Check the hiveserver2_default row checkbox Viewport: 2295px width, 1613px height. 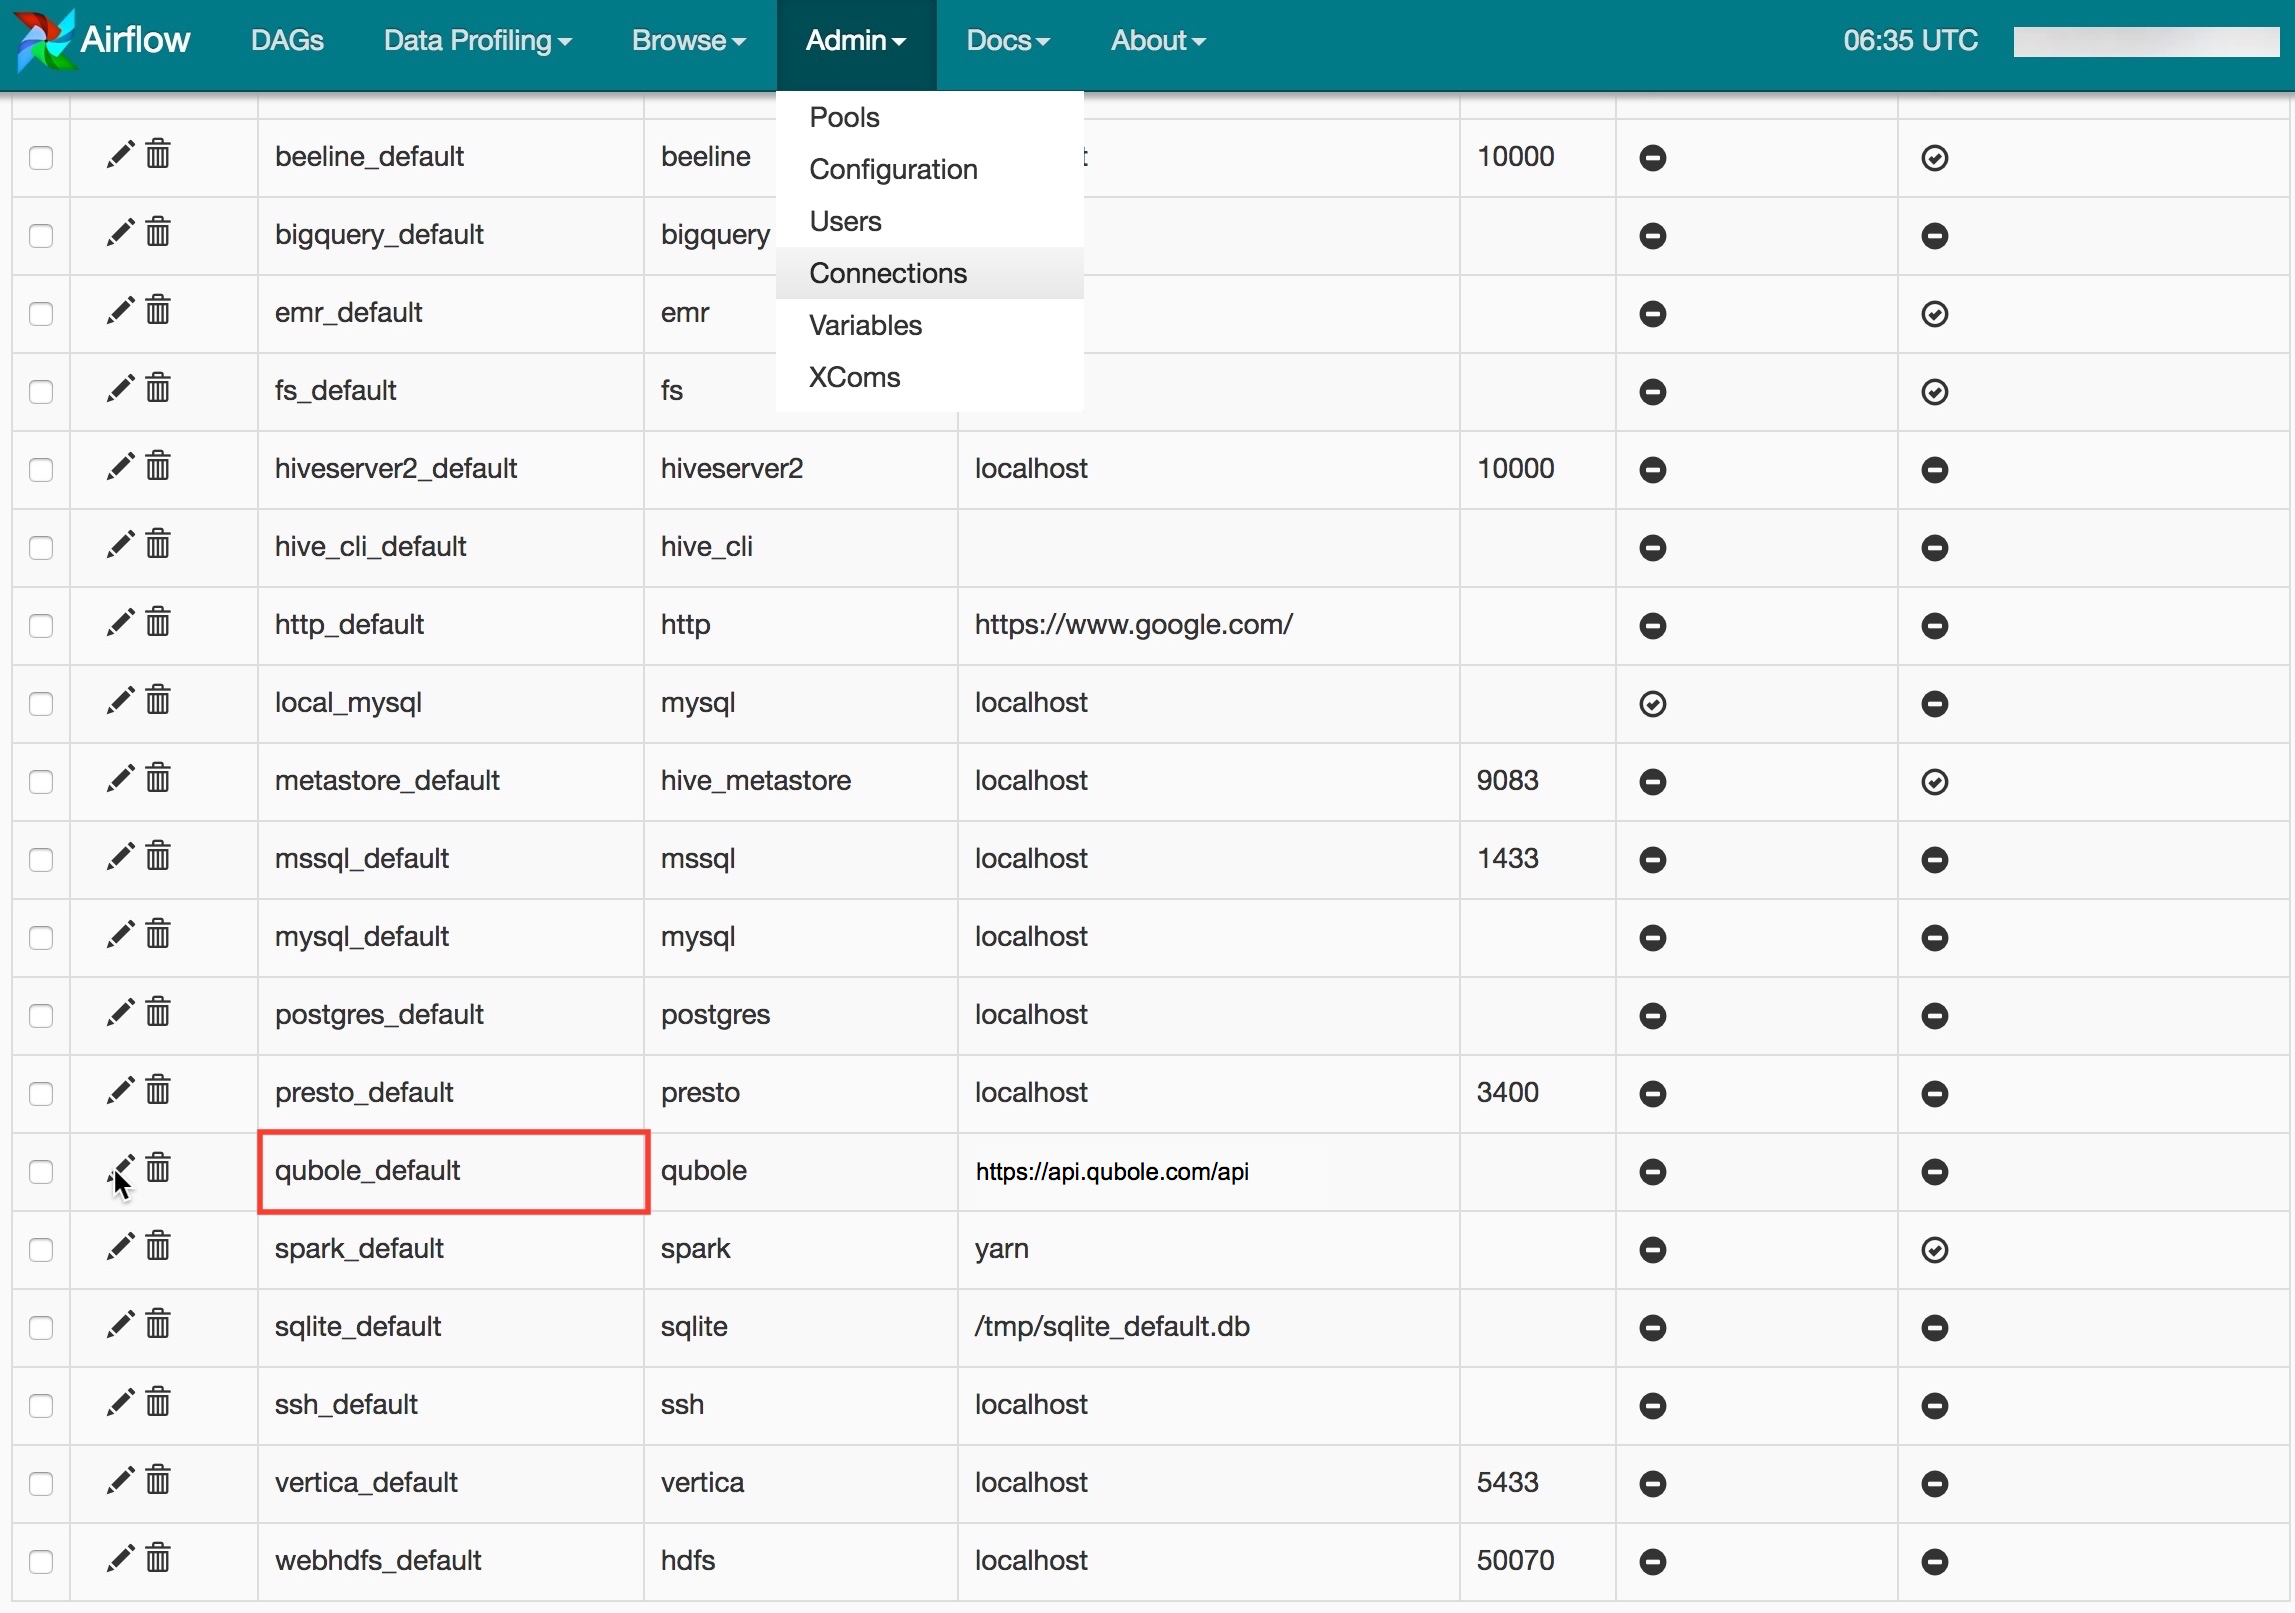pyautogui.click(x=41, y=470)
